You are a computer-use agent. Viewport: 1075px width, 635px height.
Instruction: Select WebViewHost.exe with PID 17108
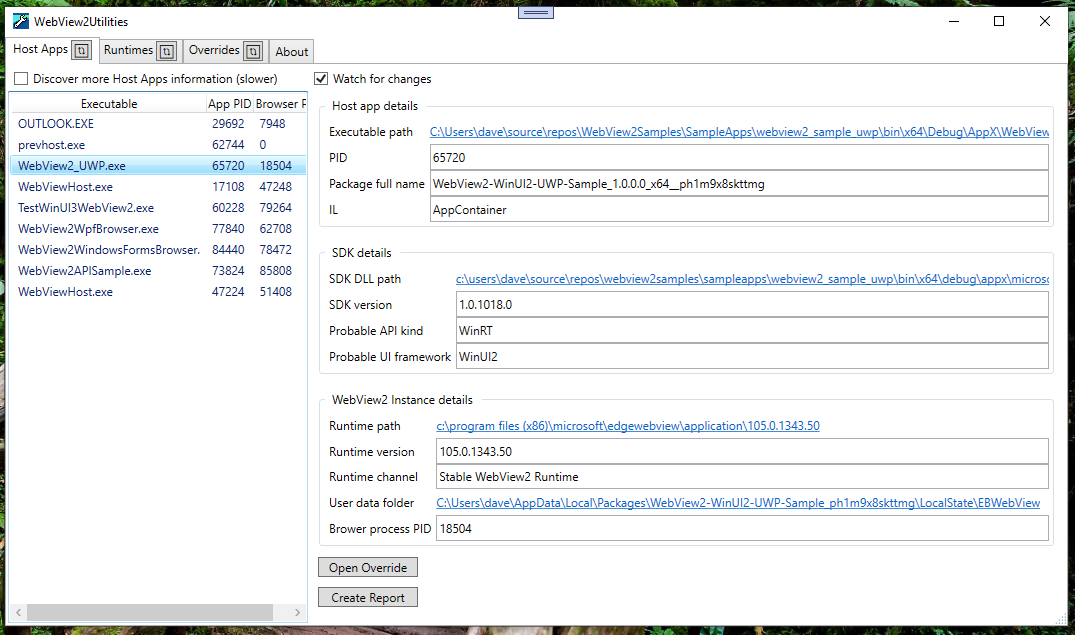click(x=158, y=187)
